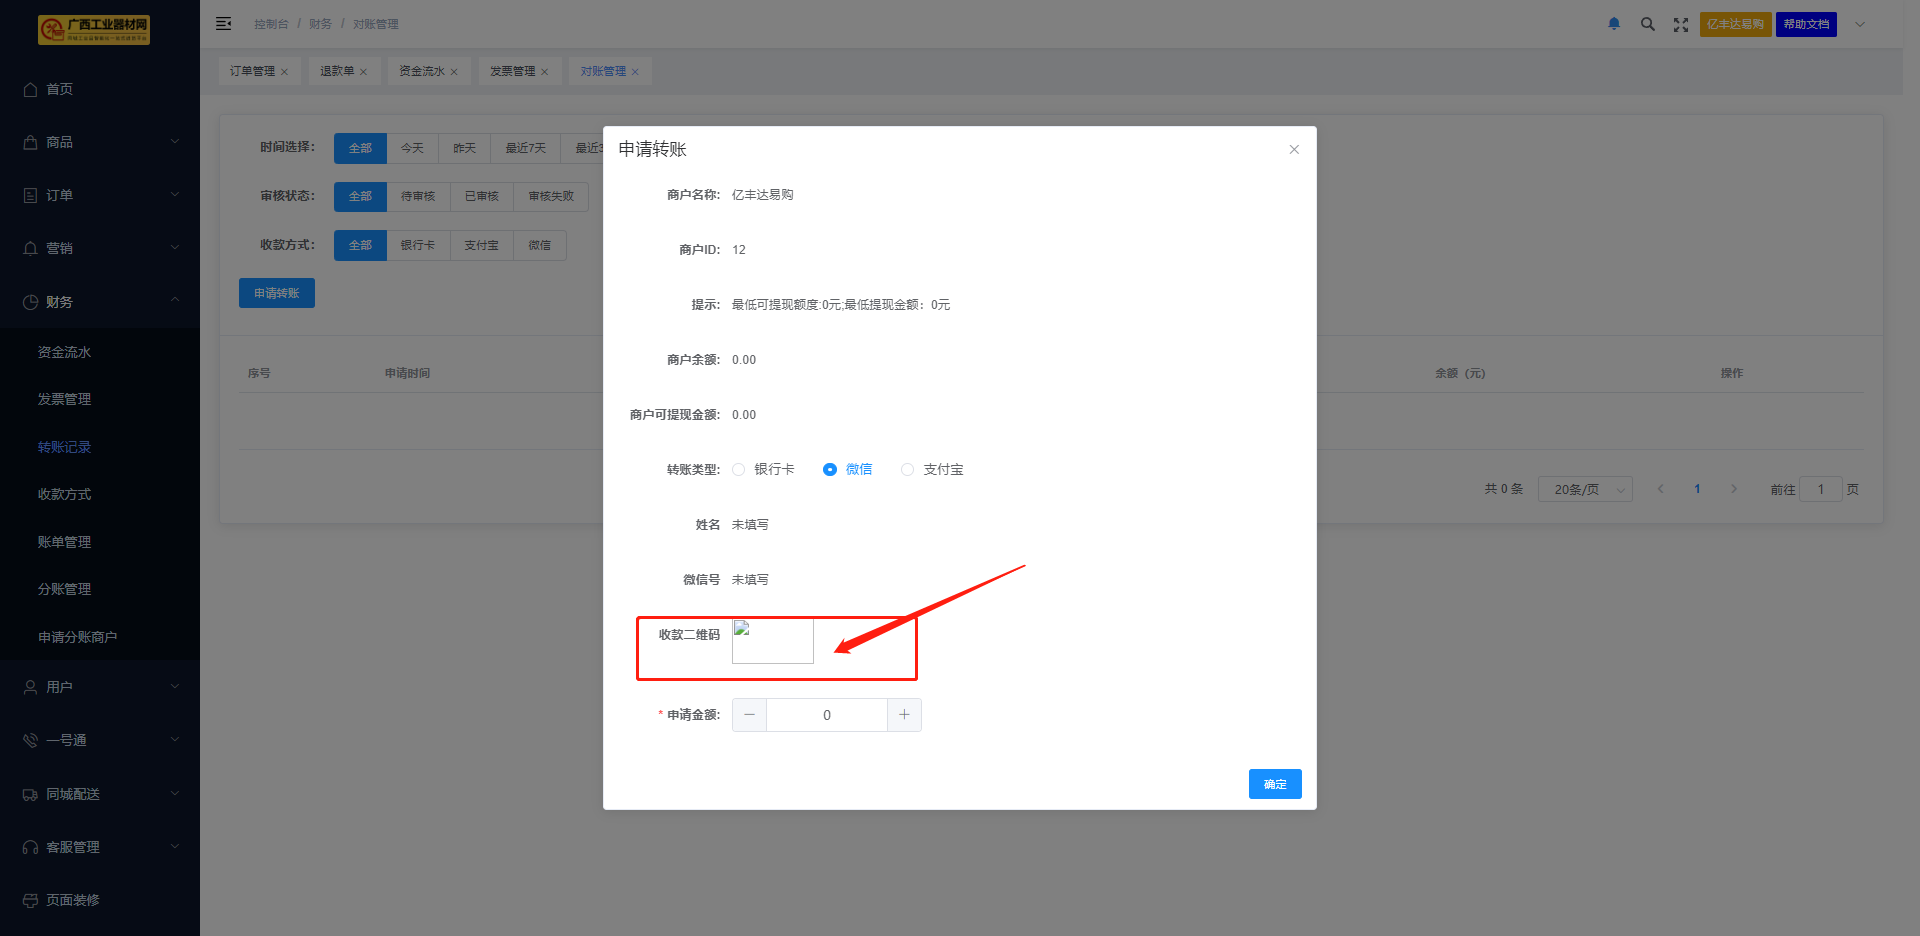The height and width of the screenshot is (936, 1920).
Task: Click the 确定 confirm button
Action: coord(1275,784)
